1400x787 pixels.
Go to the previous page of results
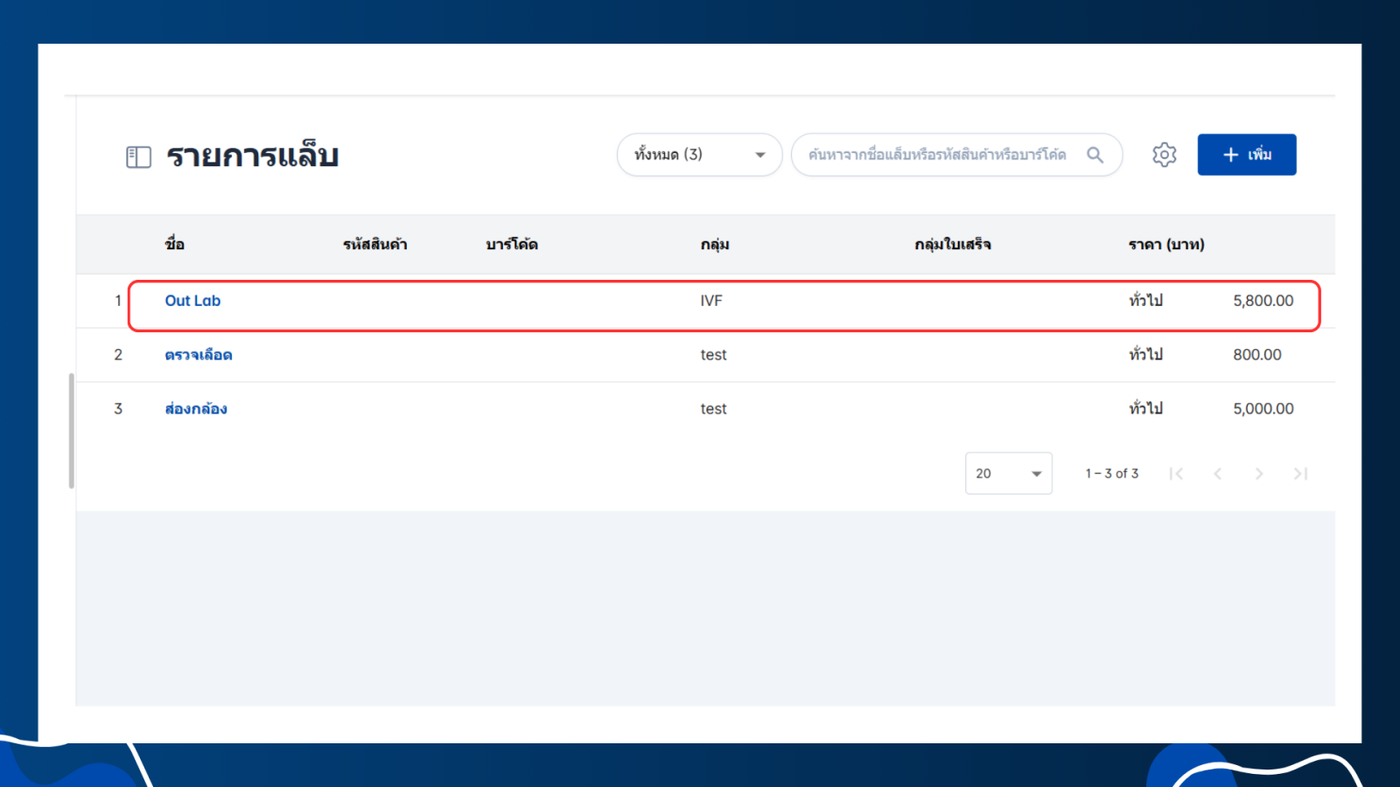point(1218,473)
